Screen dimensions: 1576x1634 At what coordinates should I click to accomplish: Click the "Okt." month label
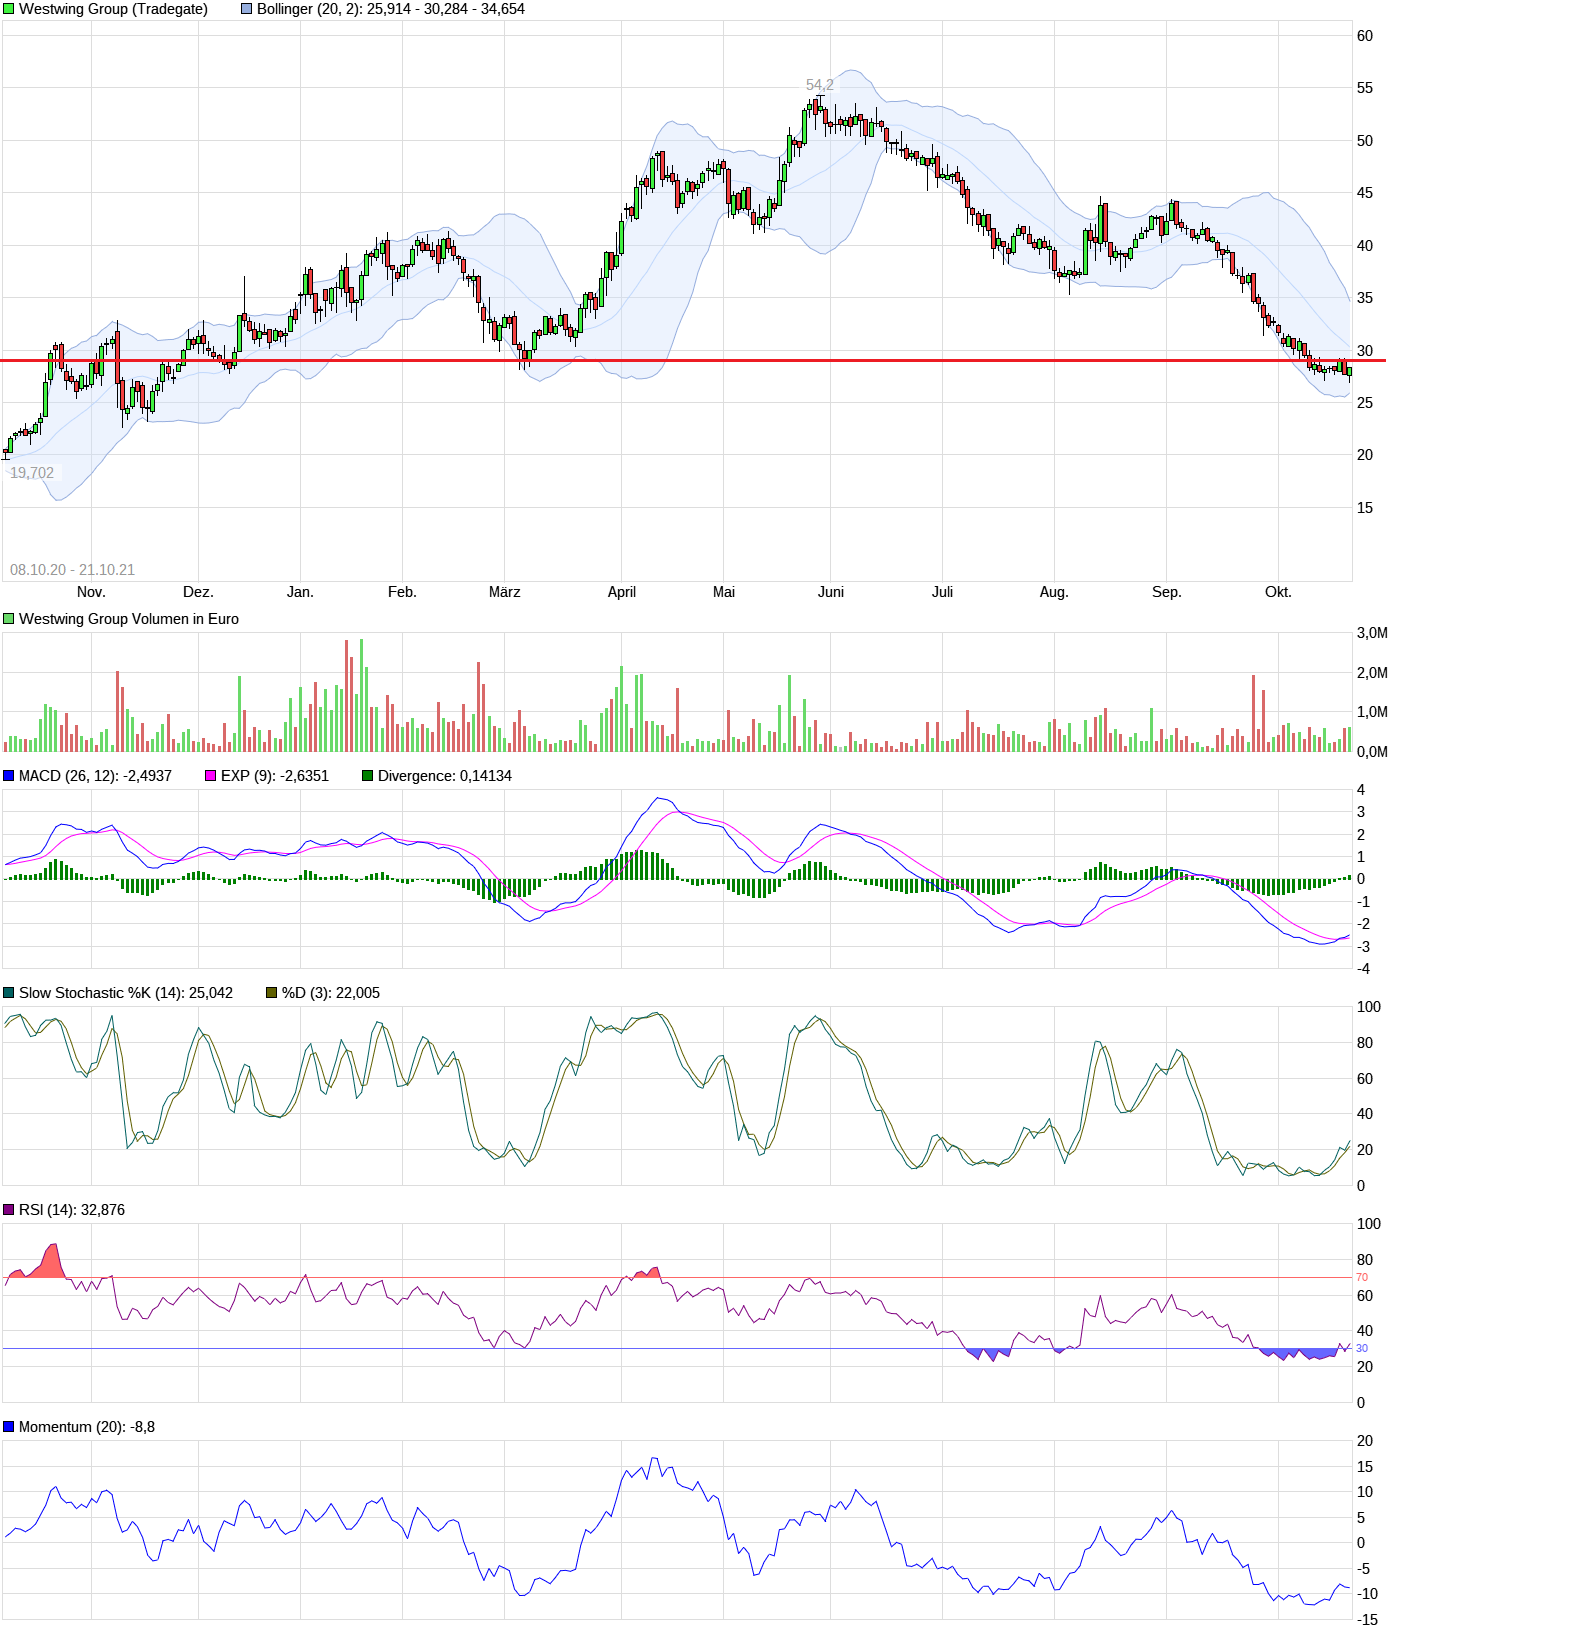(1278, 592)
